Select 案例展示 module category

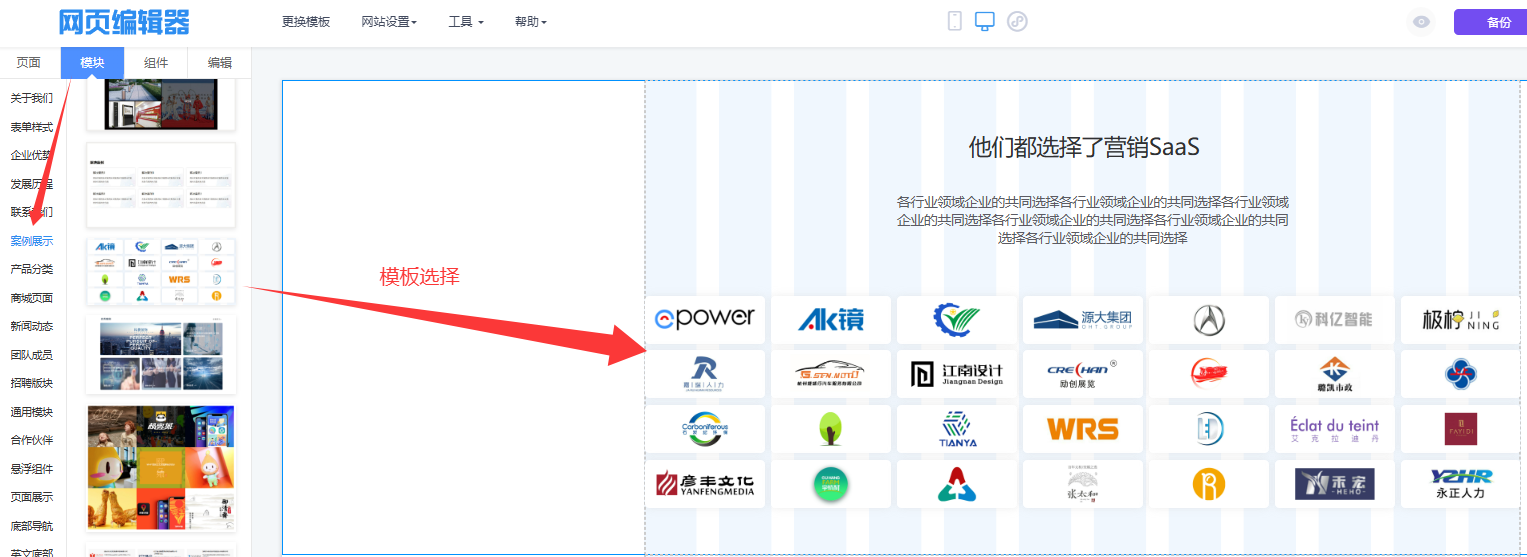(31, 241)
